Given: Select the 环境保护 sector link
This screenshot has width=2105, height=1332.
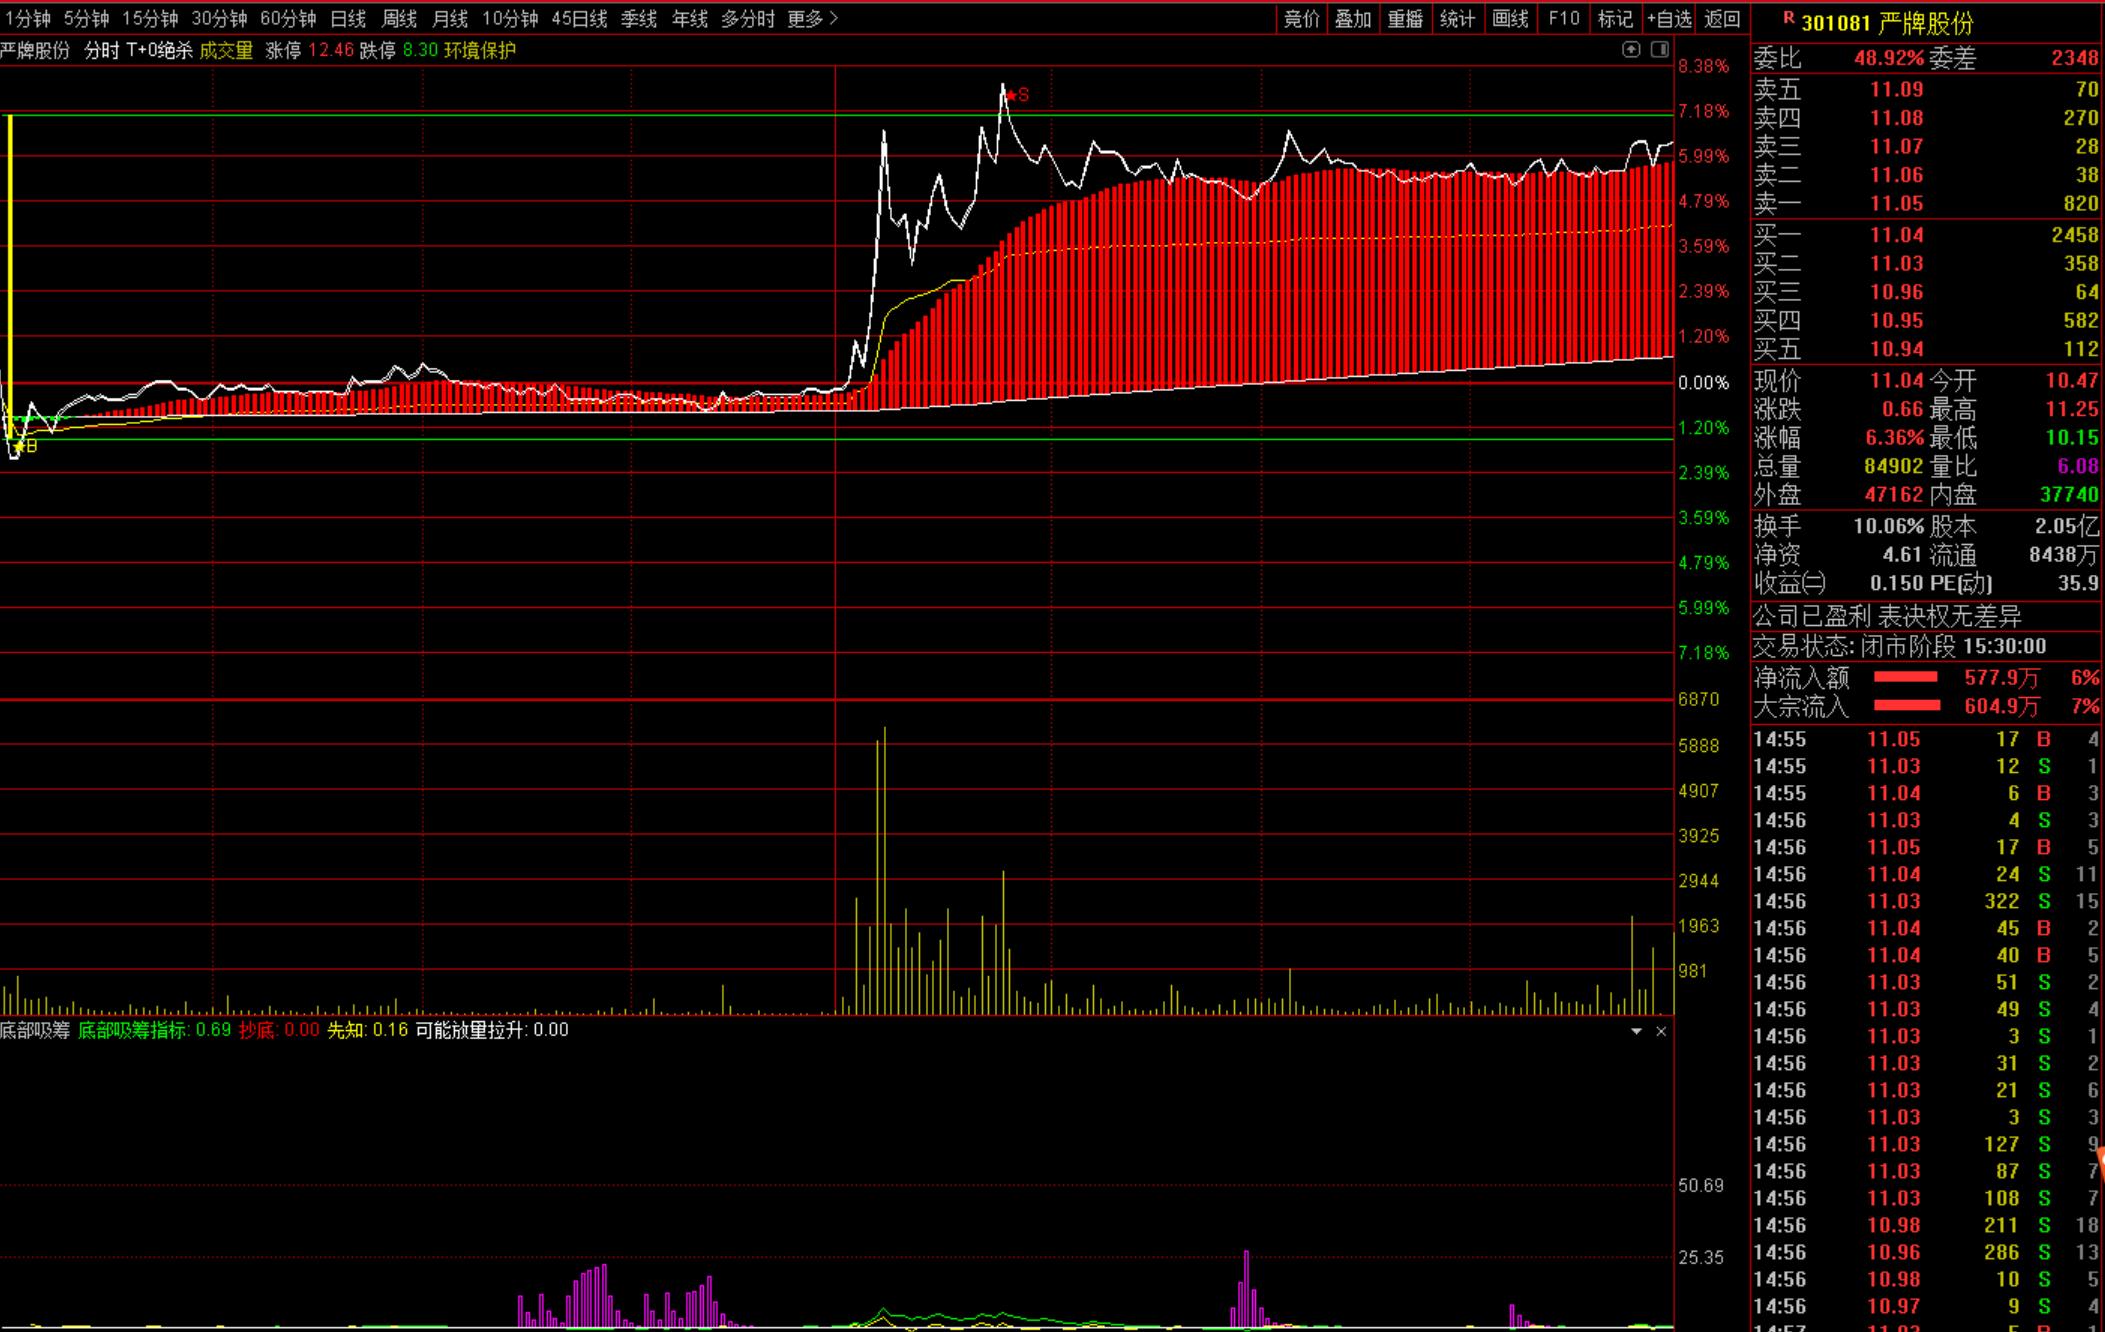Looking at the screenshot, I should point(479,50).
